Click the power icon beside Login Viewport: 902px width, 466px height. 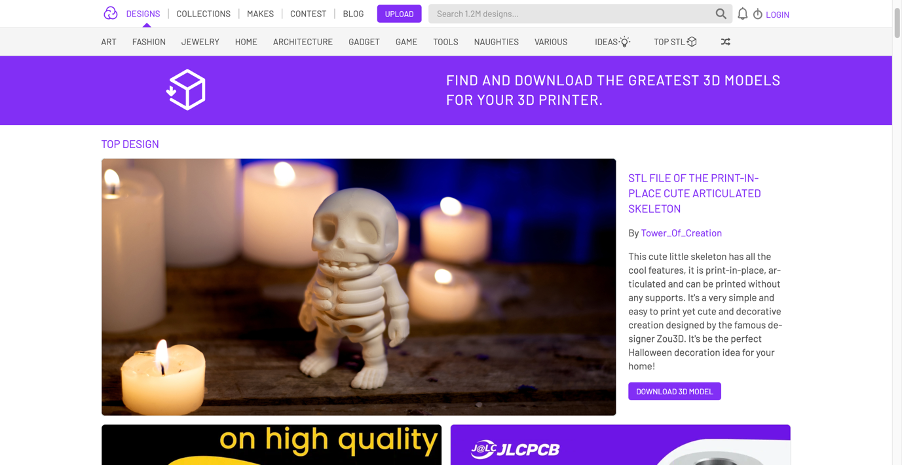coord(758,14)
